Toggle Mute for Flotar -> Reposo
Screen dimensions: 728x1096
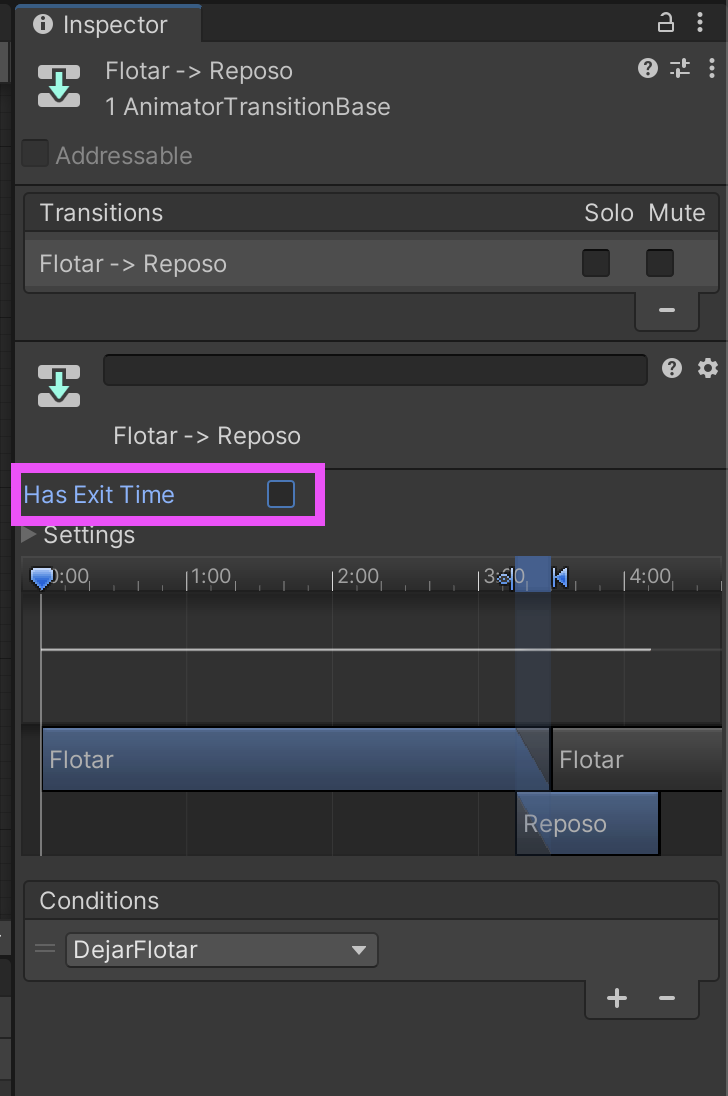pyautogui.click(x=660, y=263)
